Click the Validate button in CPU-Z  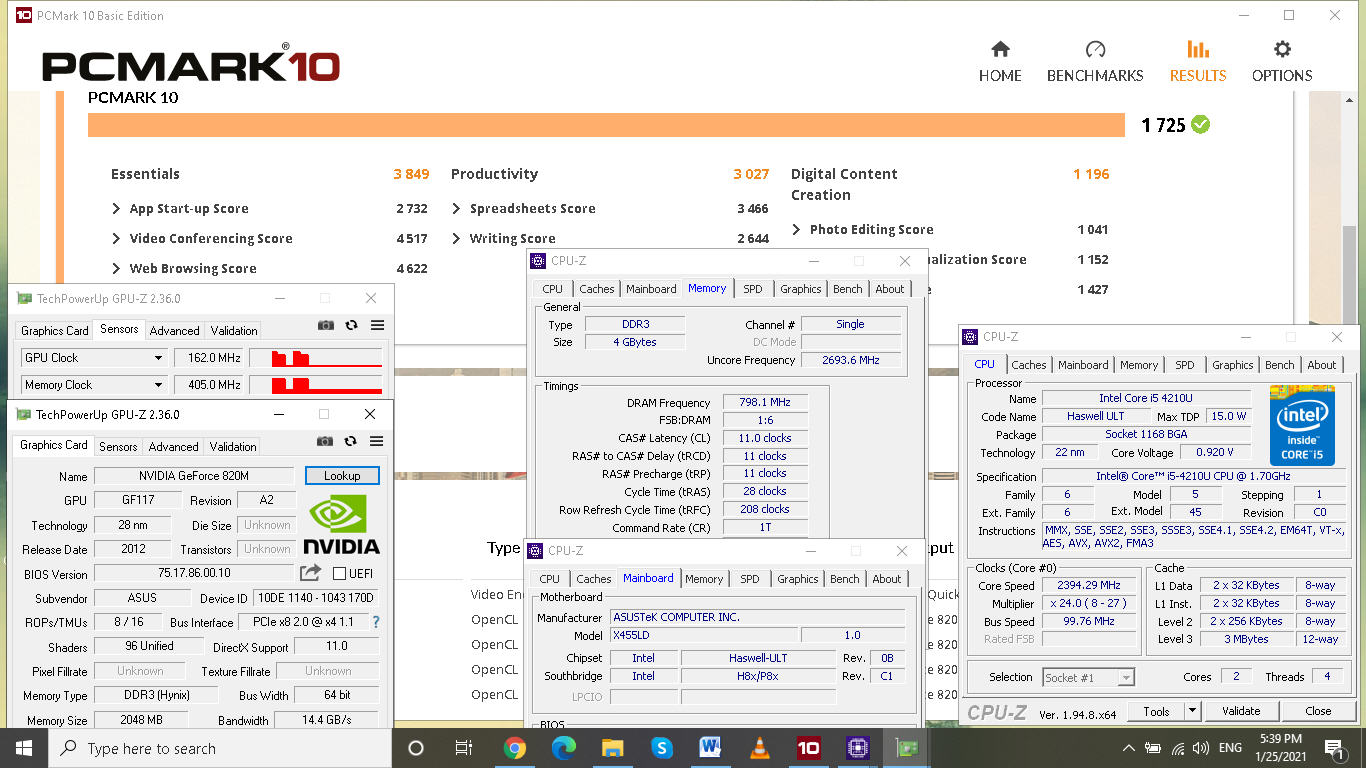(1241, 711)
